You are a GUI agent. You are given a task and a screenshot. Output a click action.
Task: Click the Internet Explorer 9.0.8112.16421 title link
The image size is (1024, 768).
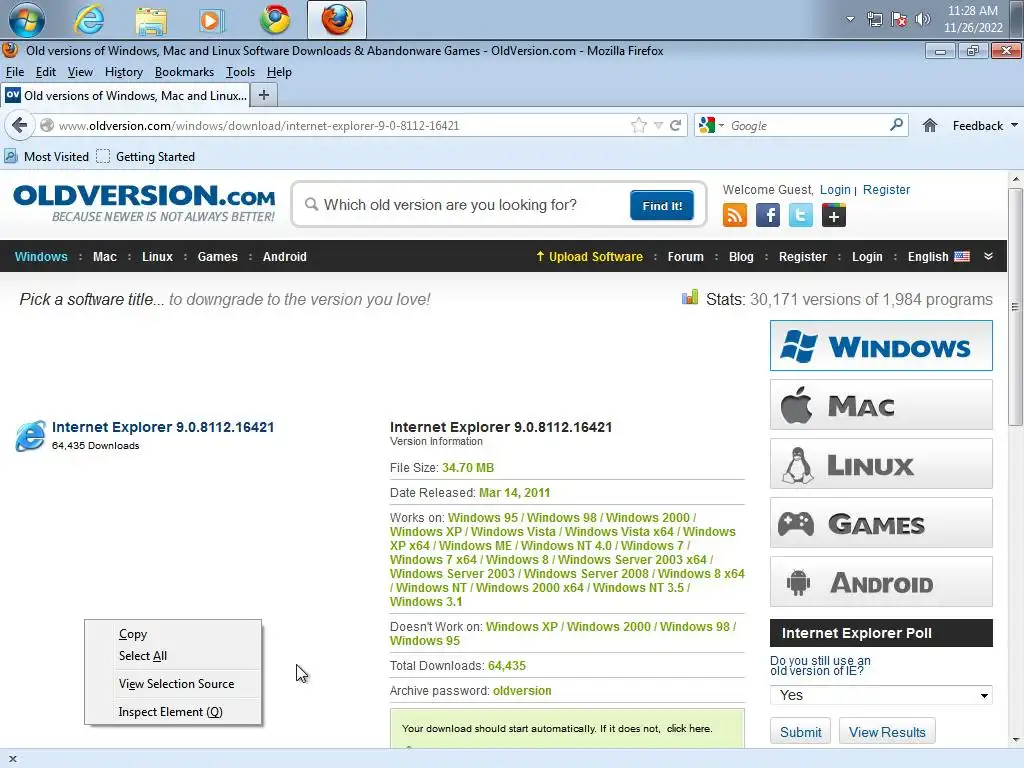163,427
